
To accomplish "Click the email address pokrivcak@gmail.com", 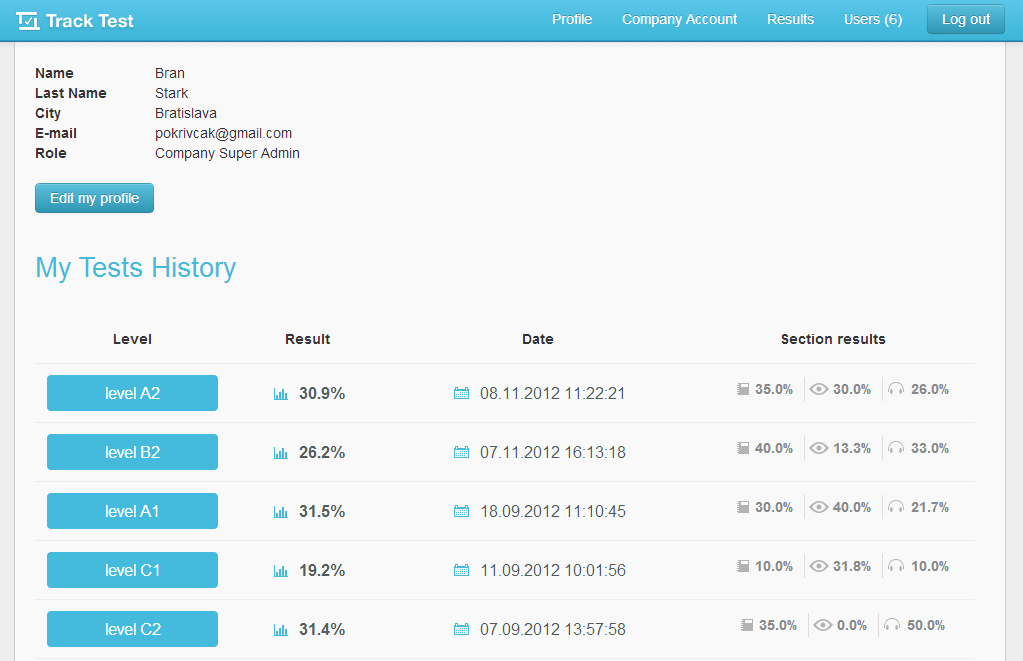I will 223,133.
